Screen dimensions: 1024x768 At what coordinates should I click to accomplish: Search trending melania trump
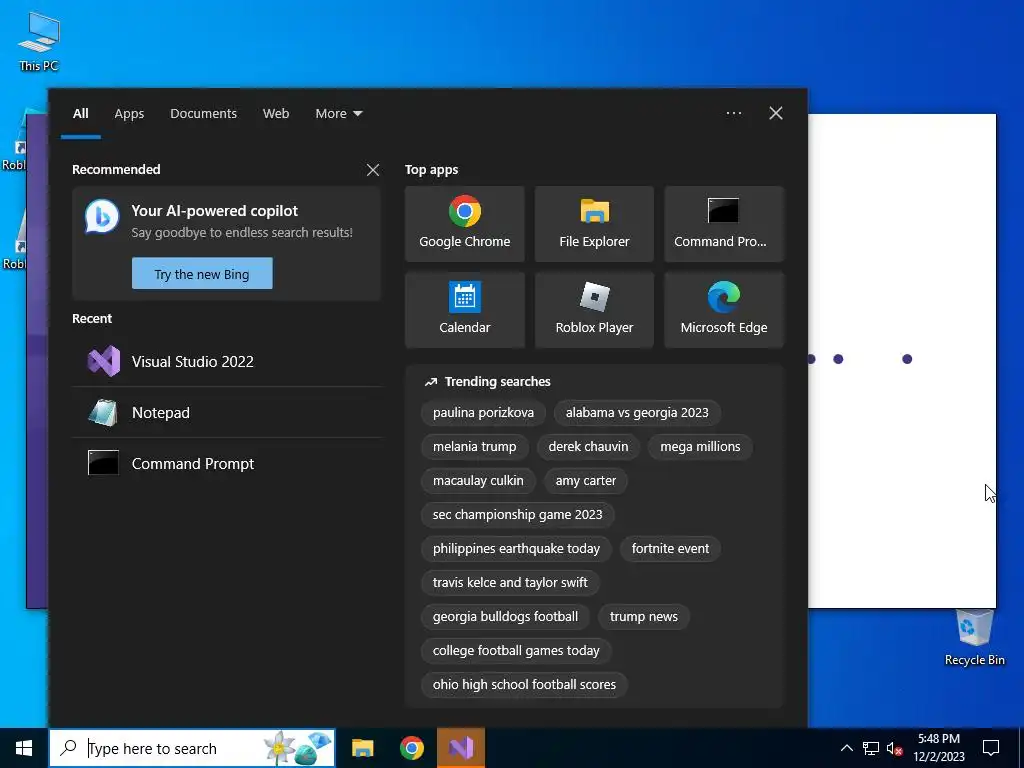(474, 447)
